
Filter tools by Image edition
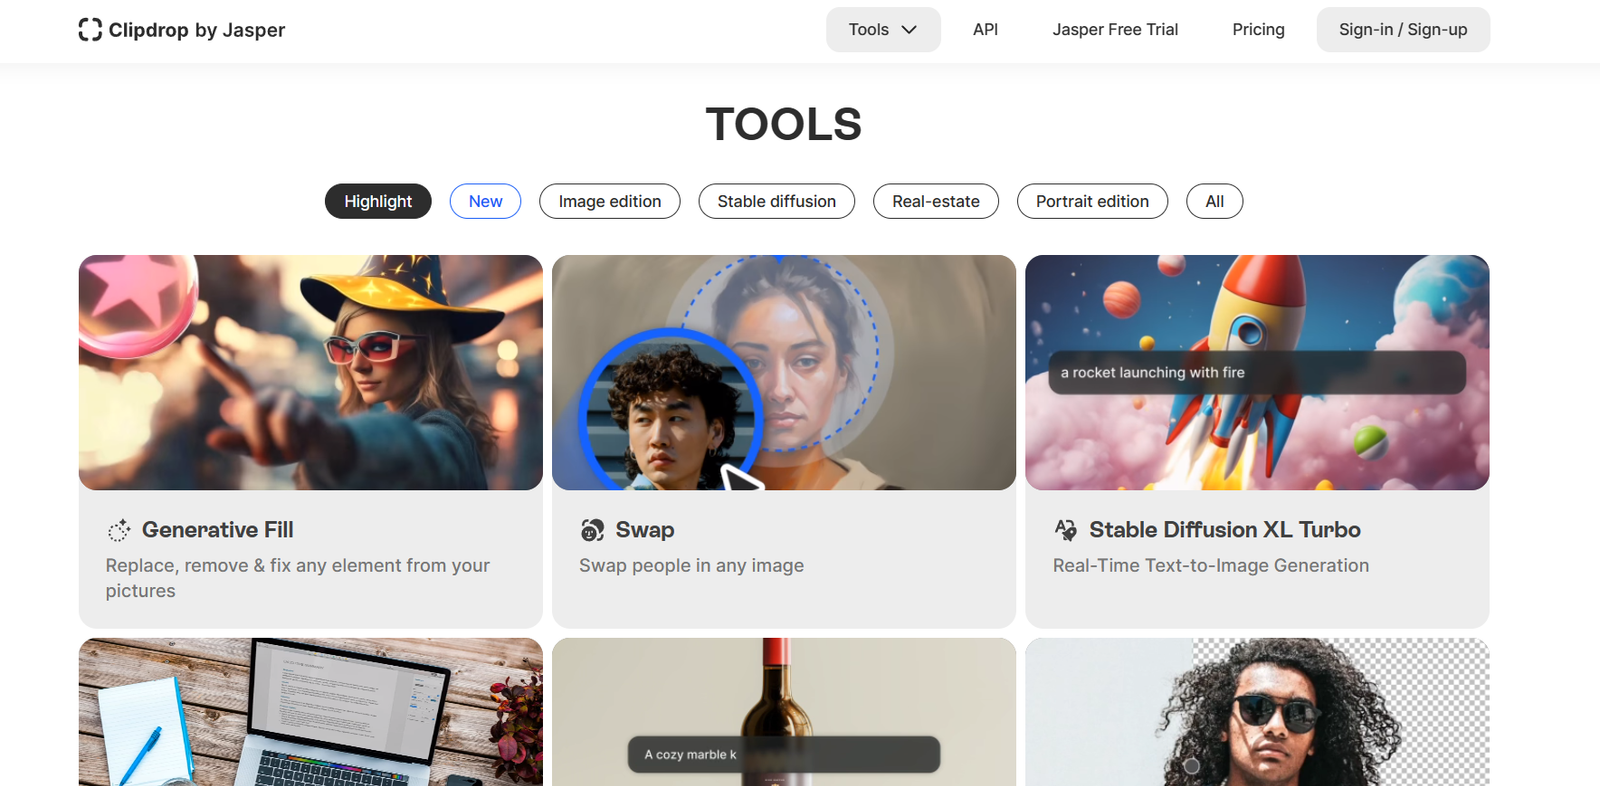point(610,201)
